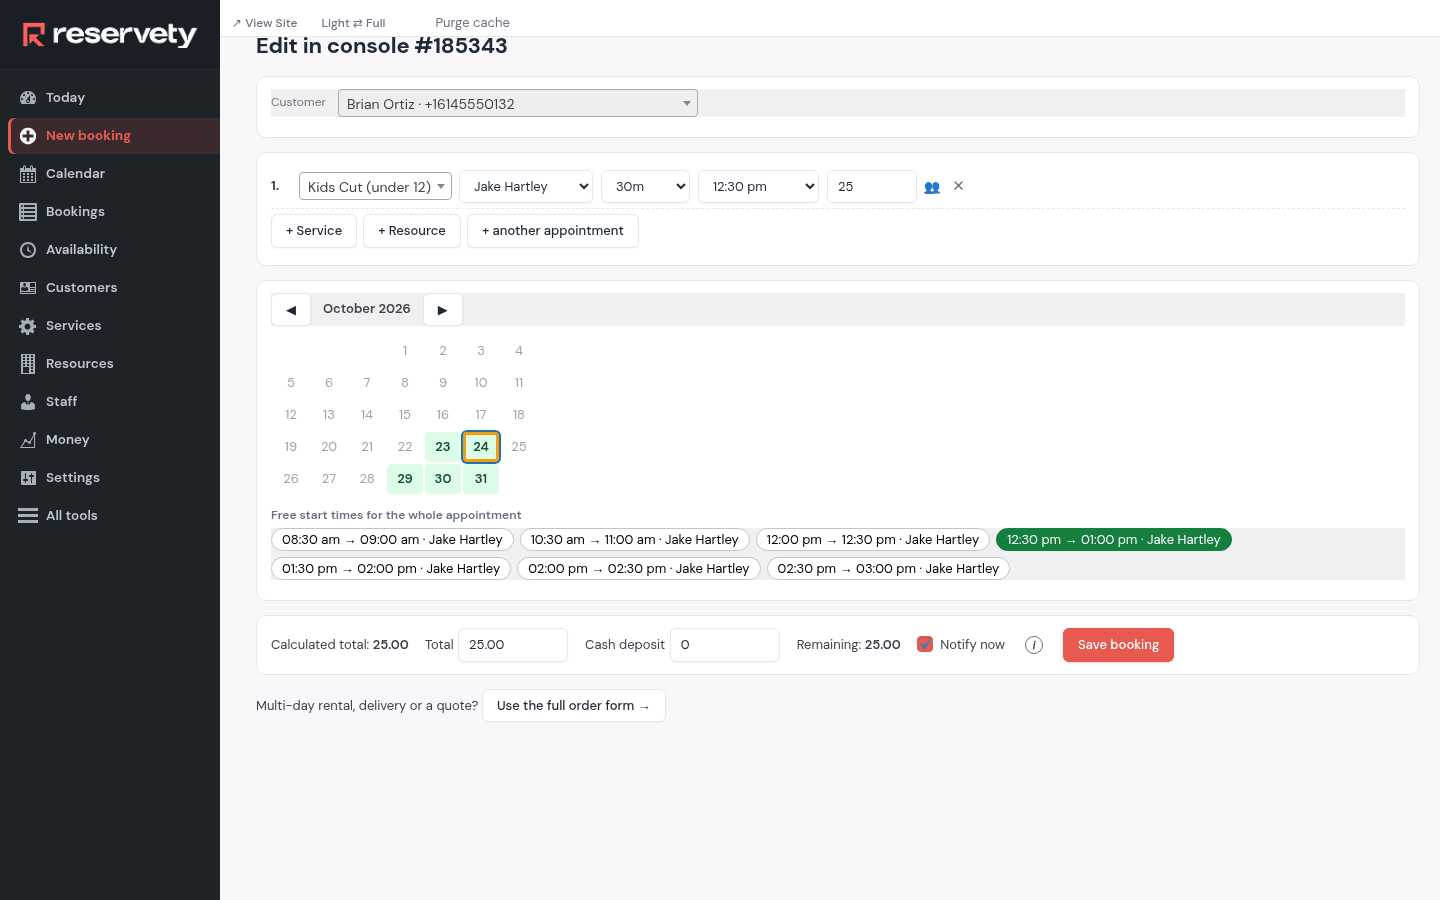
Task: Uncheck the Notify now checkbox
Action: point(925,644)
